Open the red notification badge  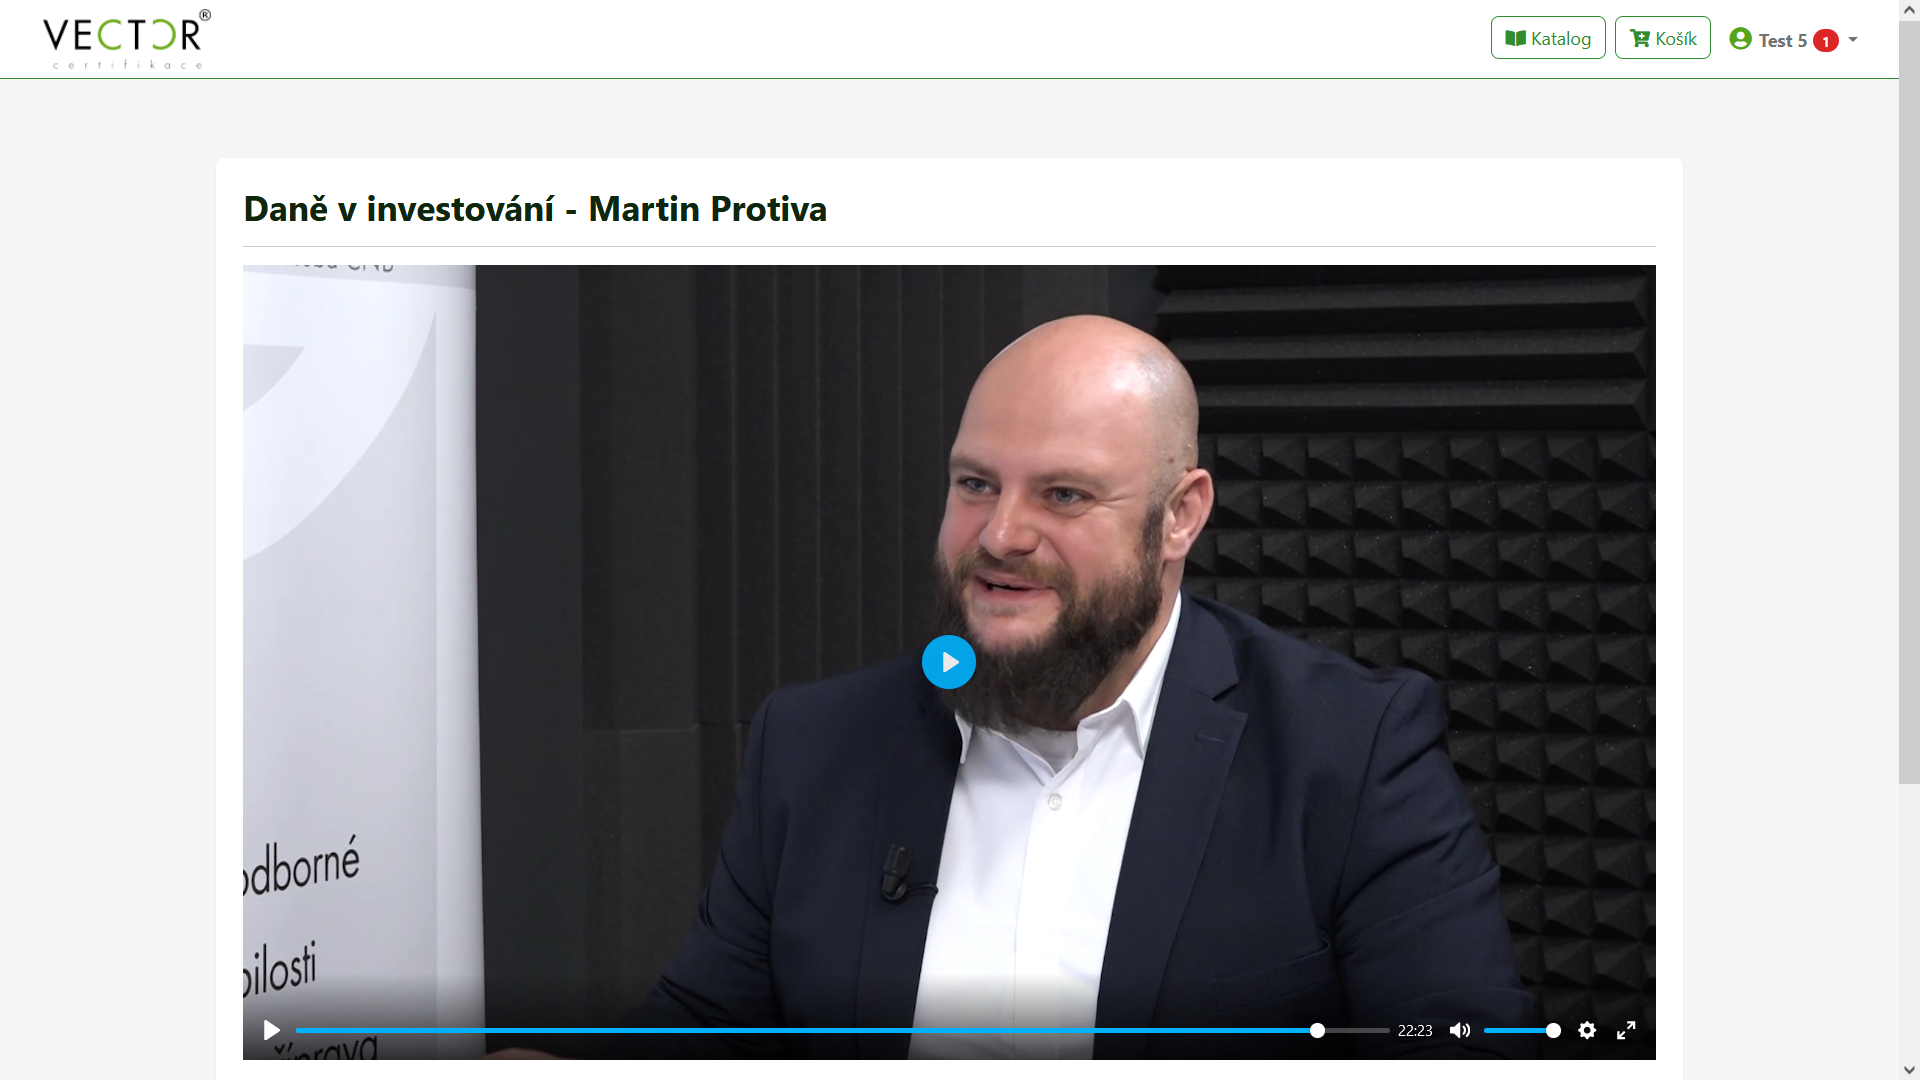(1826, 41)
